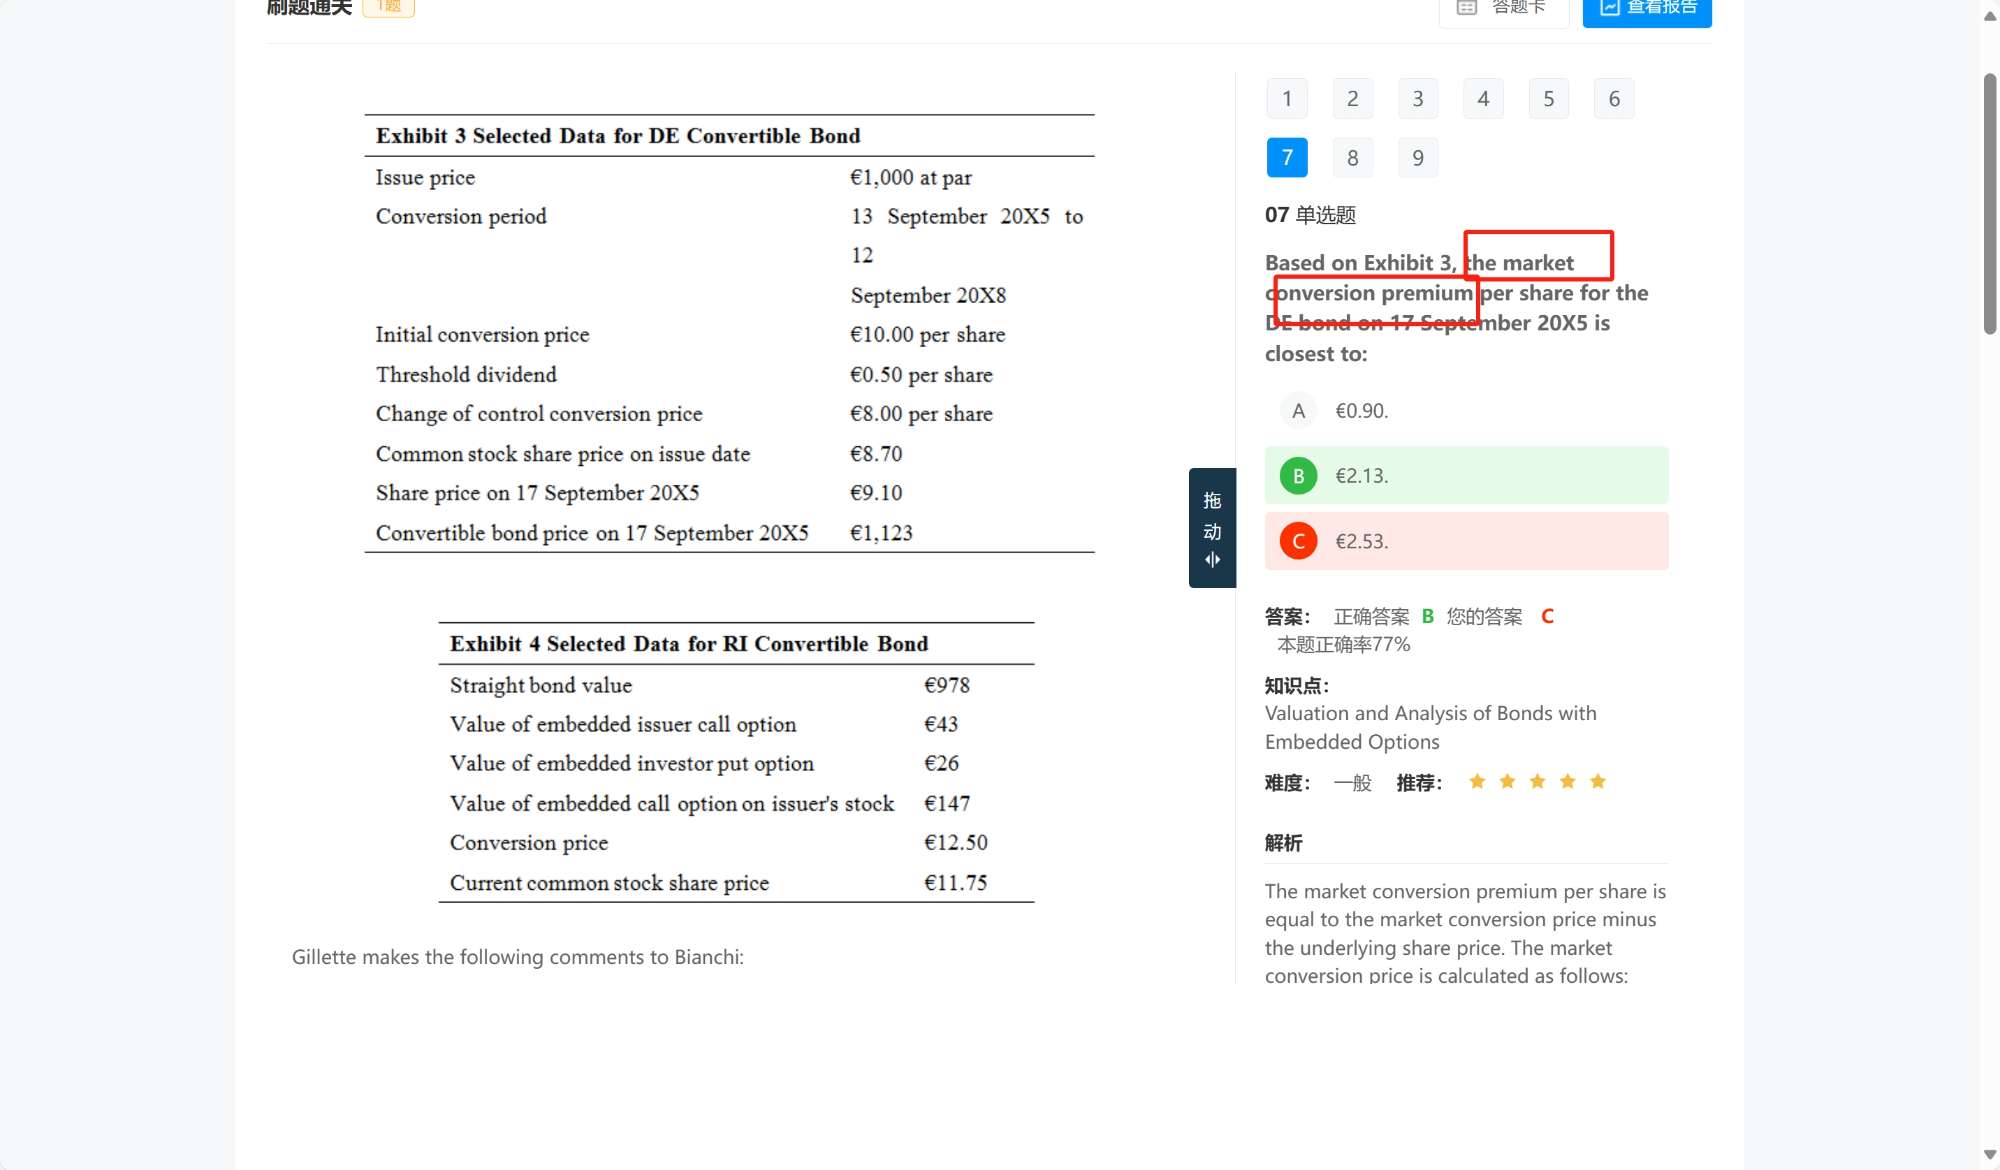
Task: Open question 5
Action: click(1548, 99)
